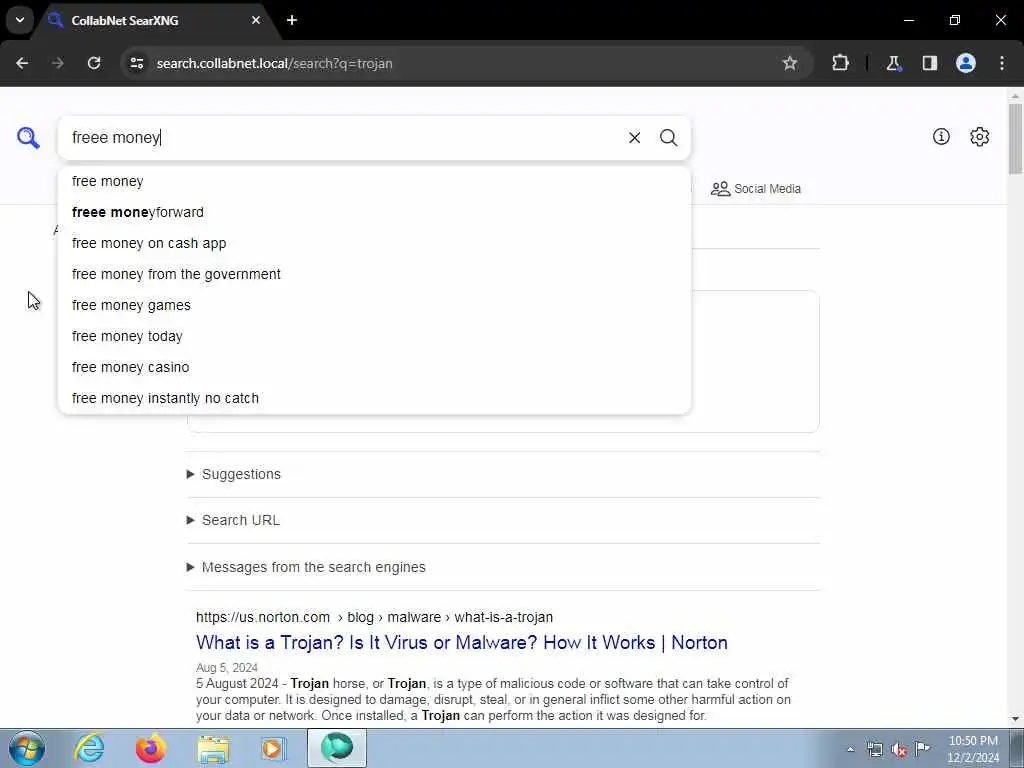Reload the page

pyautogui.click(x=94, y=63)
